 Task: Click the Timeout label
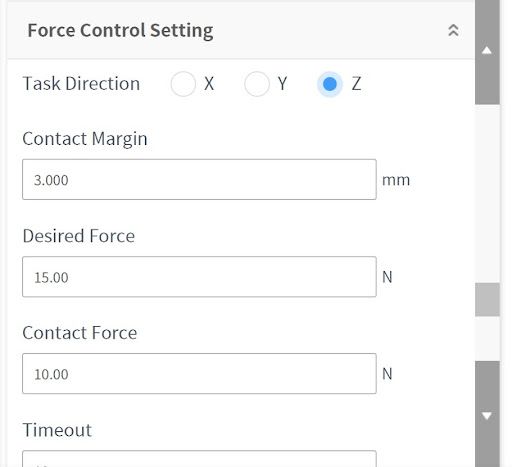click(x=57, y=430)
